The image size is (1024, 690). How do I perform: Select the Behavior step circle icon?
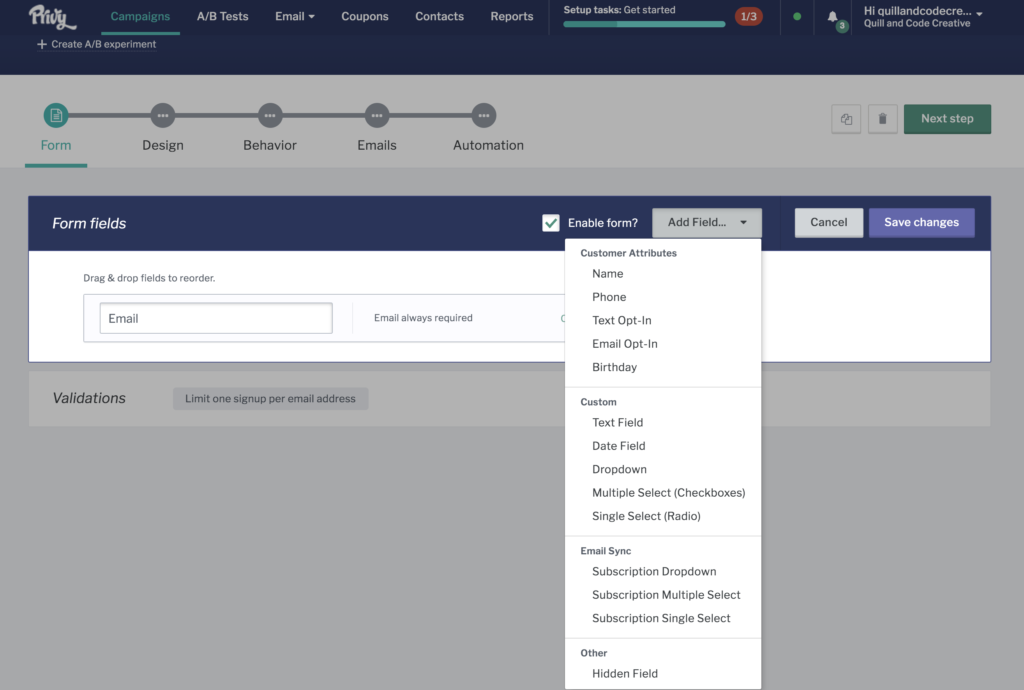[270, 116]
